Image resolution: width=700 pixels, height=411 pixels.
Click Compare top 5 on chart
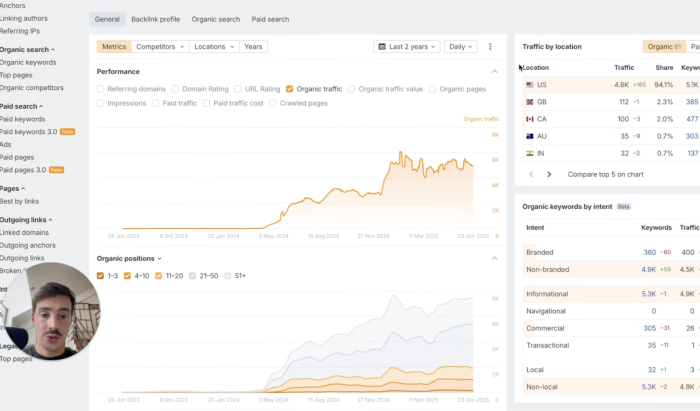tap(605, 174)
